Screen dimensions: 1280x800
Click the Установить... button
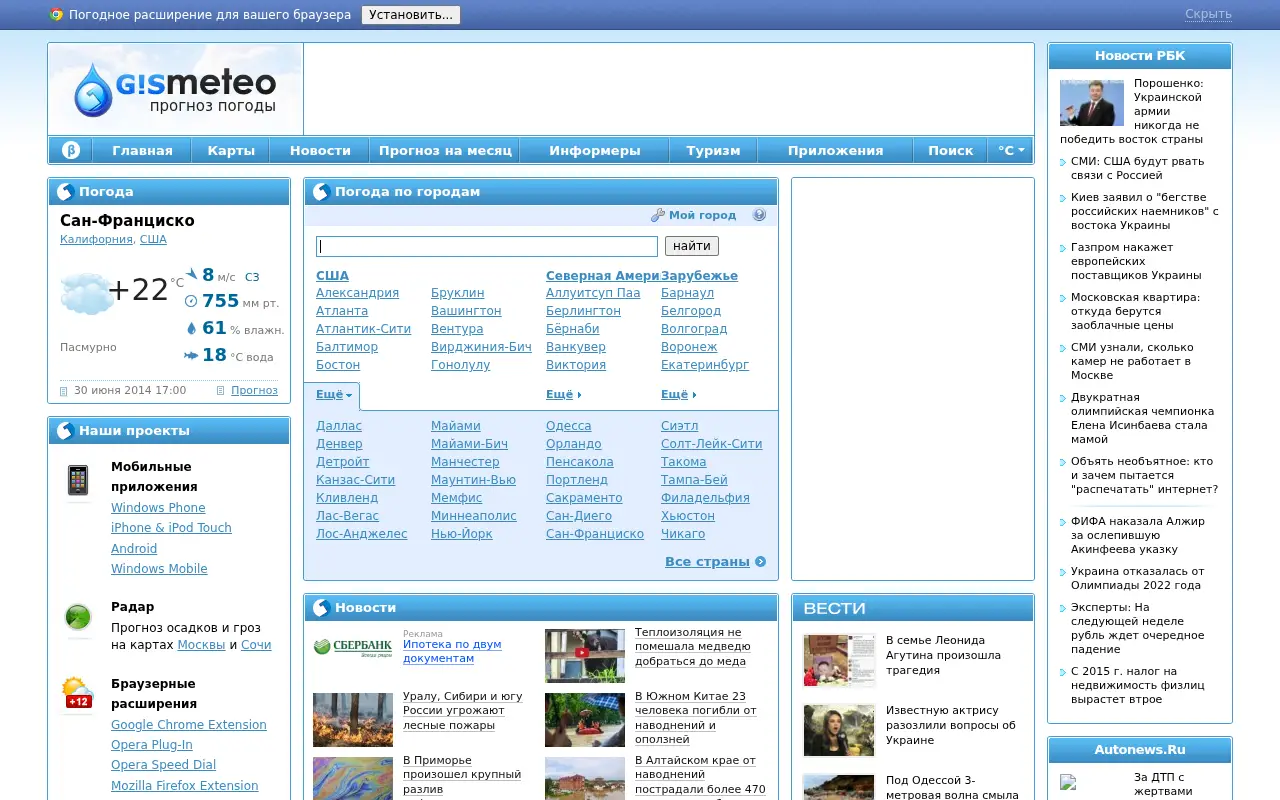pyautogui.click(x=411, y=15)
